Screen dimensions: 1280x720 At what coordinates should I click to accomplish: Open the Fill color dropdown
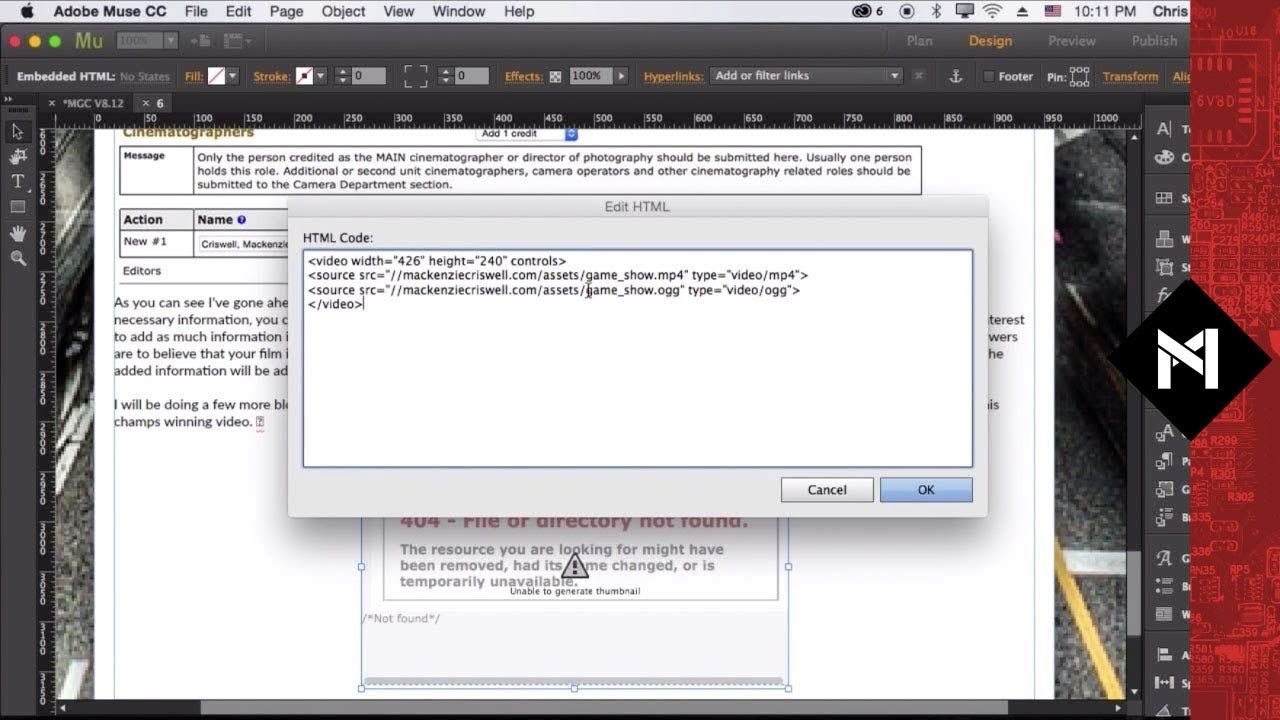(x=233, y=76)
